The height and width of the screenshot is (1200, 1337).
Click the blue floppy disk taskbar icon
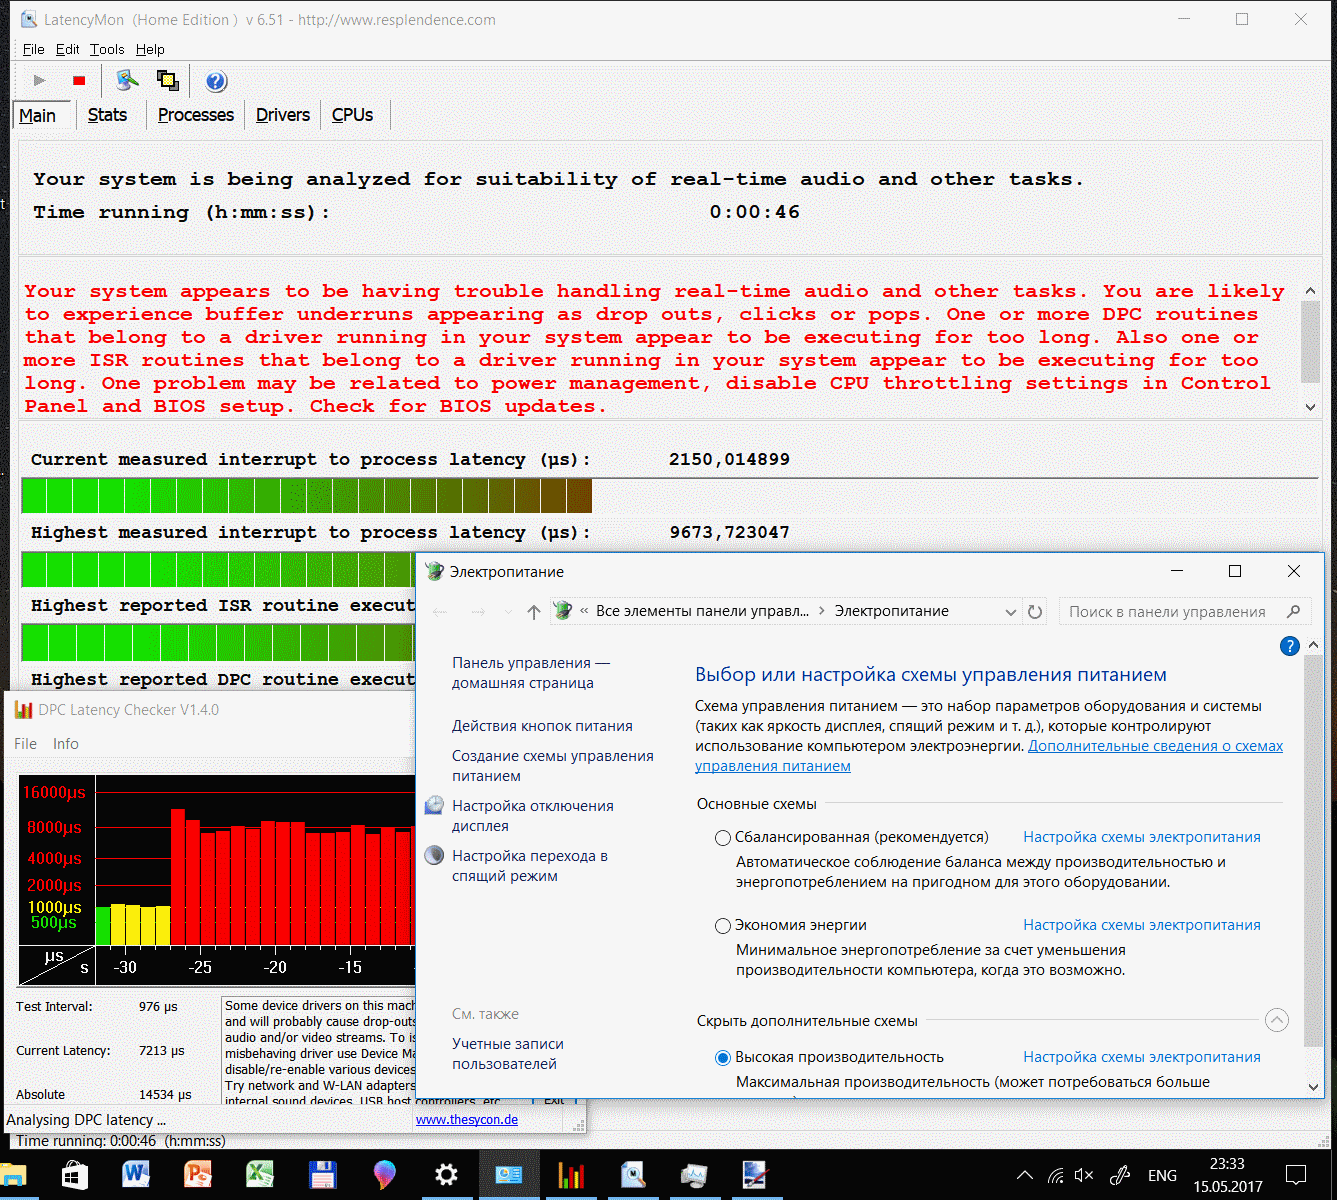pyautogui.click(x=322, y=1176)
